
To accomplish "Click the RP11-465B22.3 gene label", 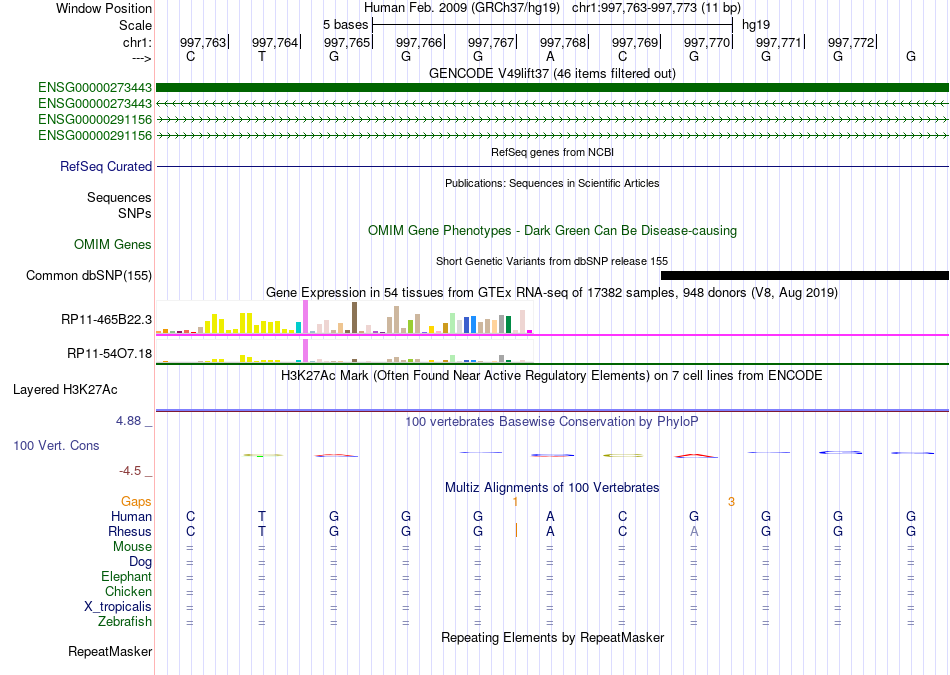I will pos(107,319).
